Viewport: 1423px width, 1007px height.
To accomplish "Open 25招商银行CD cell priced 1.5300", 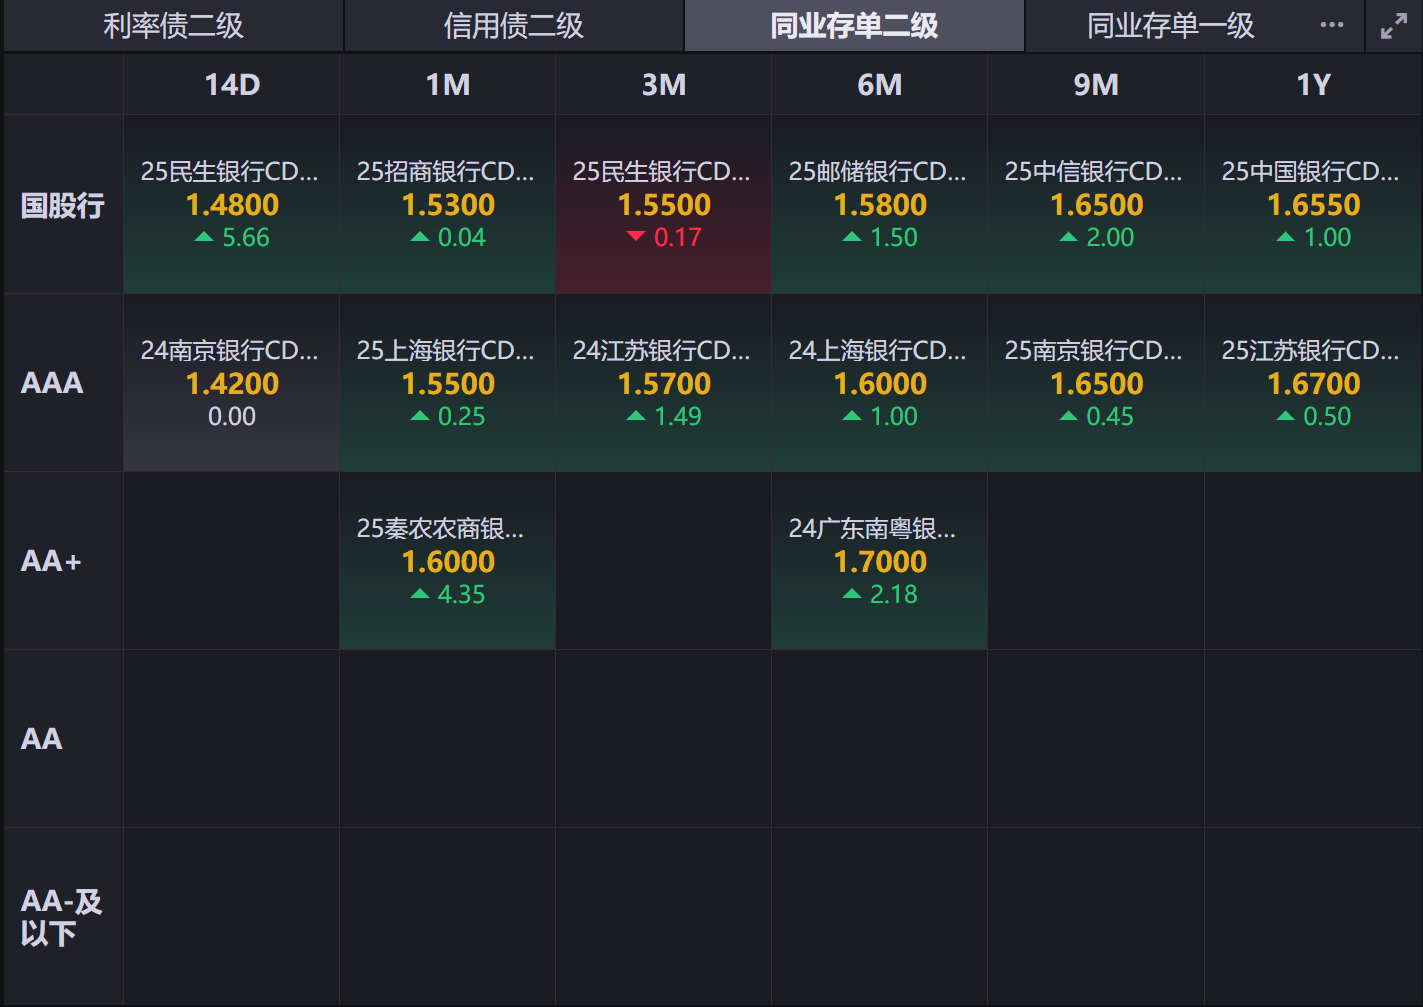I will pos(448,205).
